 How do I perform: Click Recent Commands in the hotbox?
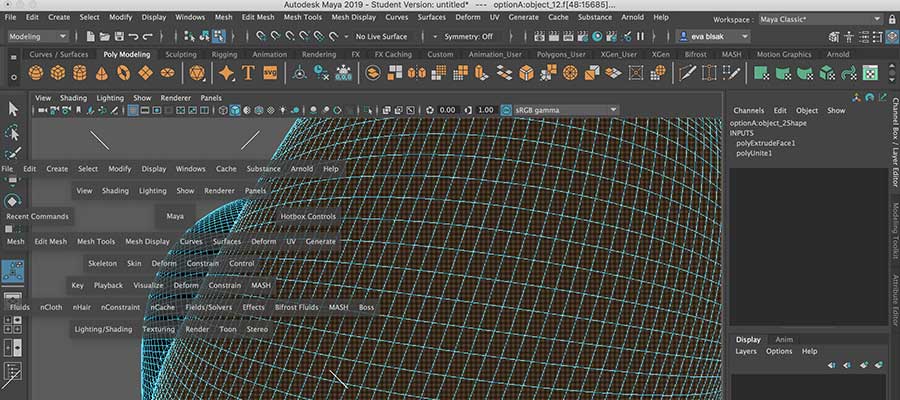pyautogui.click(x=37, y=216)
